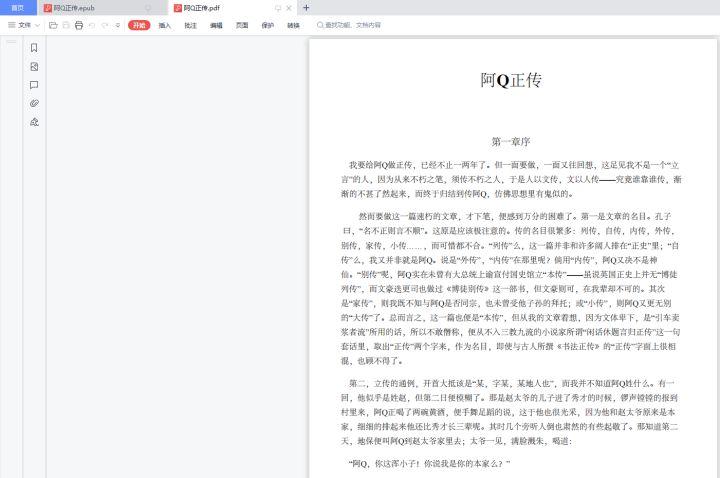The height and width of the screenshot is (478, 720).
Task: Close the 阿Q正传.pdf tab
Action: (x=289, y=8)
